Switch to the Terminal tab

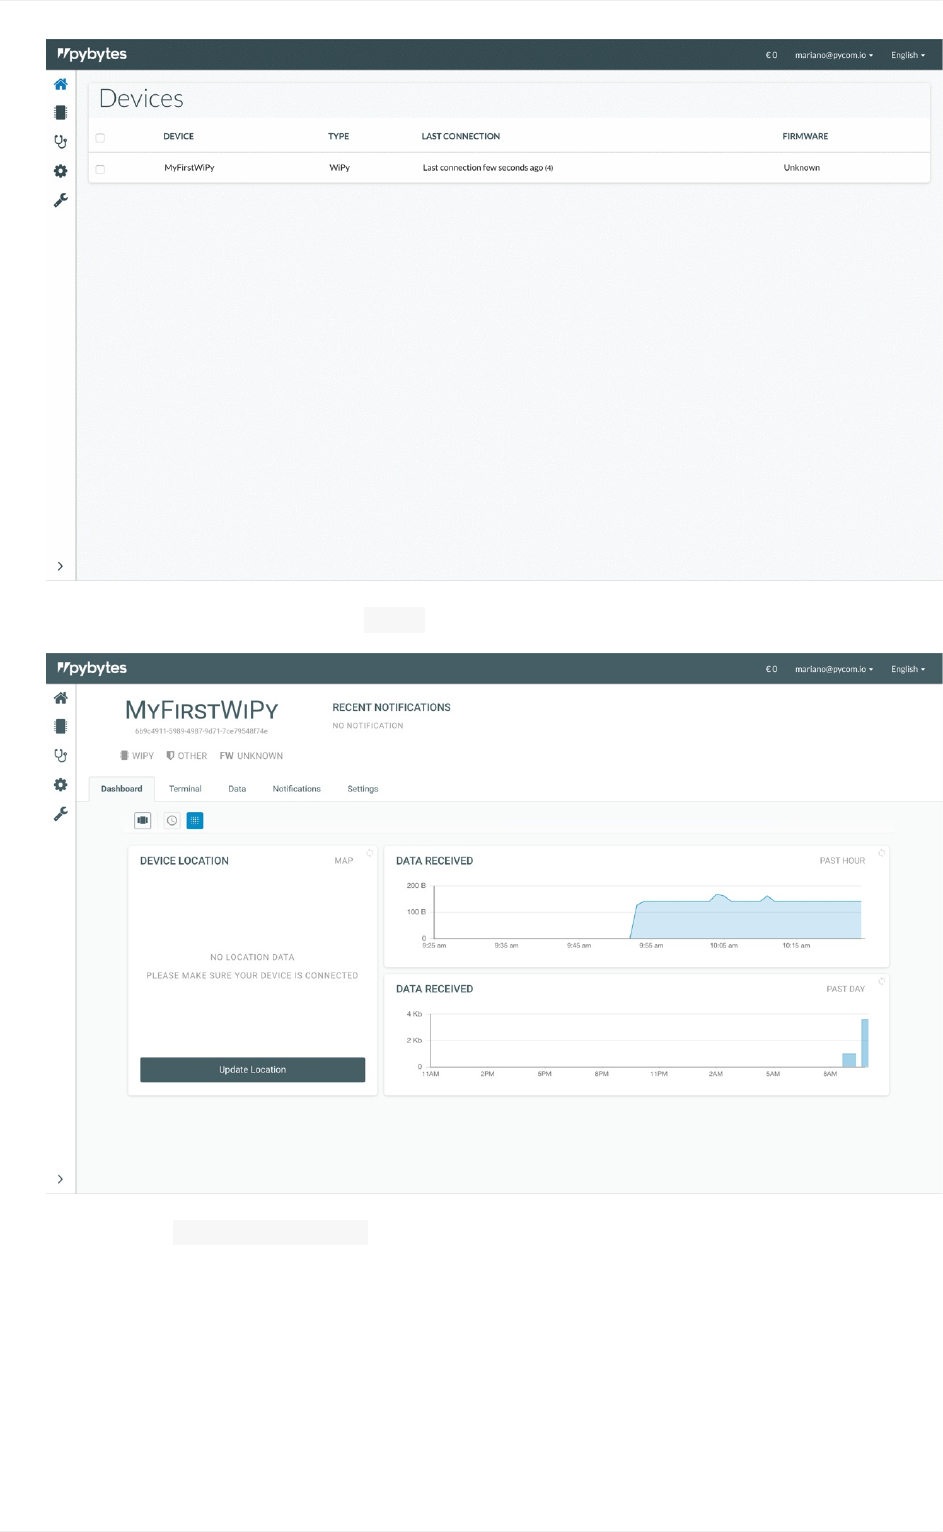pyautogui.click(x=185, y=789)
